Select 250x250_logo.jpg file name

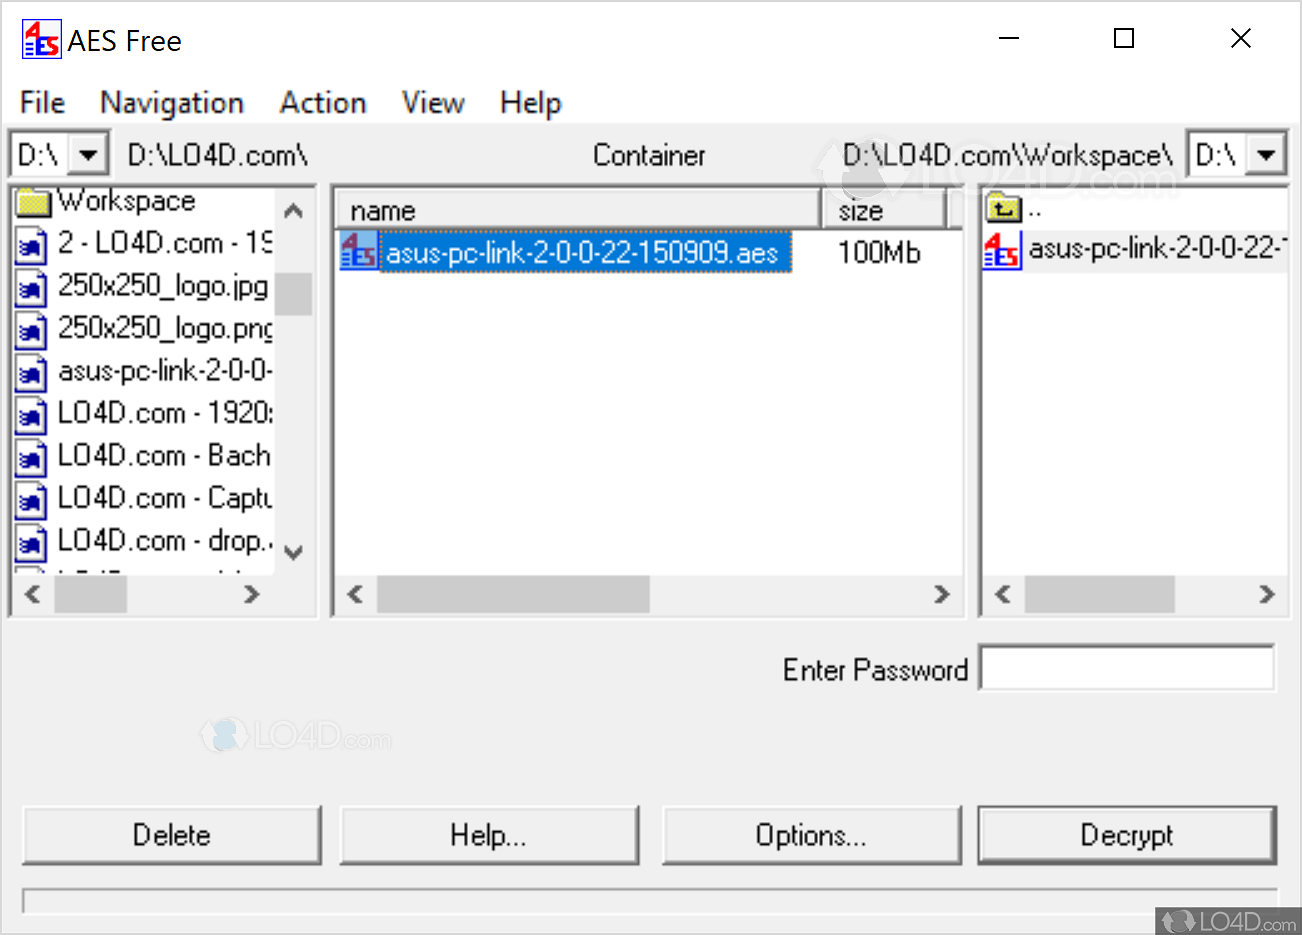pyautogui.click(x=163, y=287)
